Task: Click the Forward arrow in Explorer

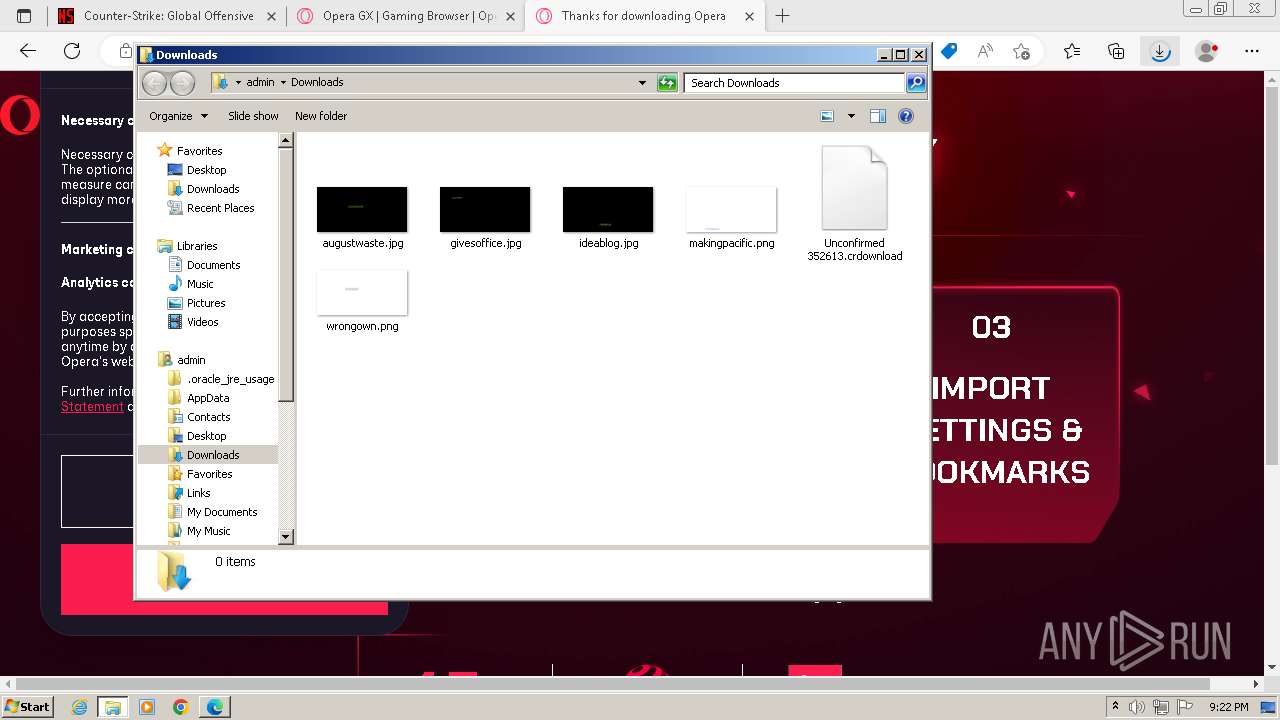Action: coord(183,83)
